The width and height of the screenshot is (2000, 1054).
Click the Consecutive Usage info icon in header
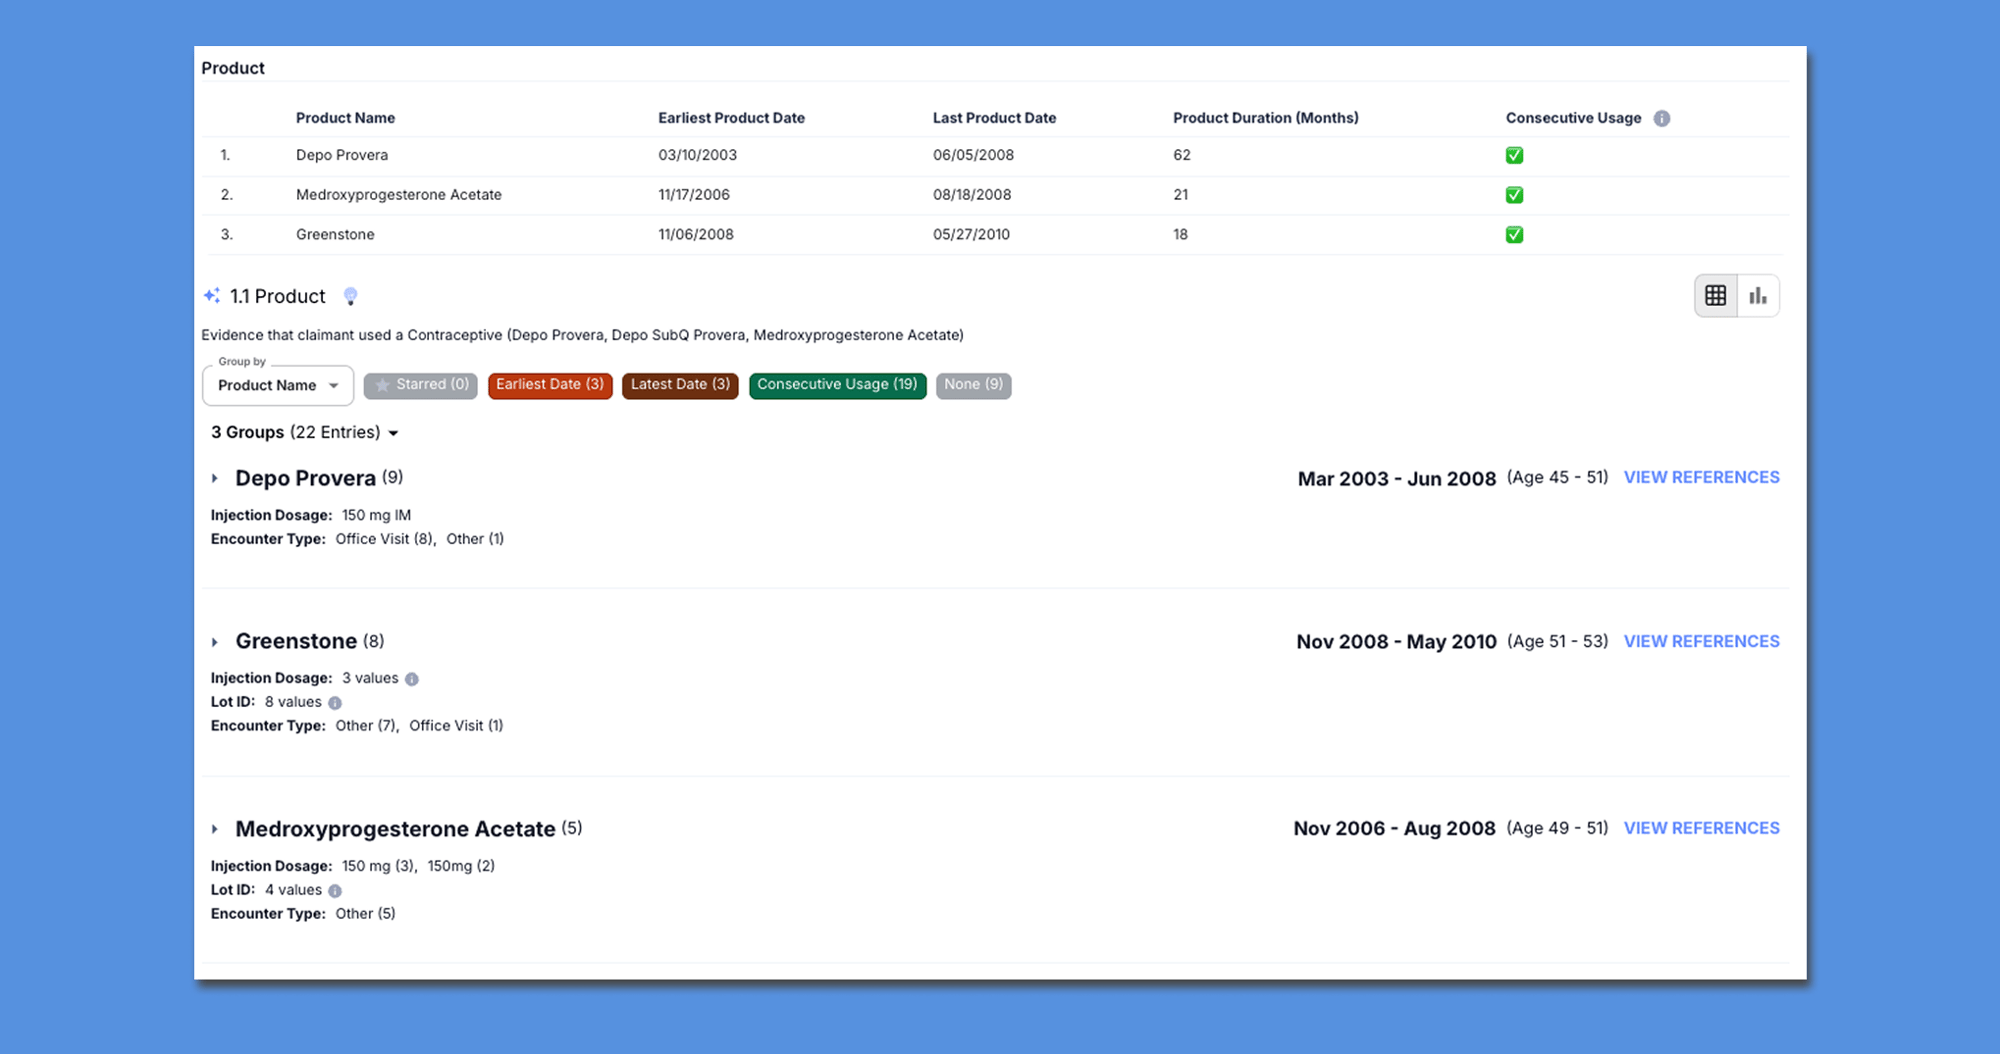1661,118
